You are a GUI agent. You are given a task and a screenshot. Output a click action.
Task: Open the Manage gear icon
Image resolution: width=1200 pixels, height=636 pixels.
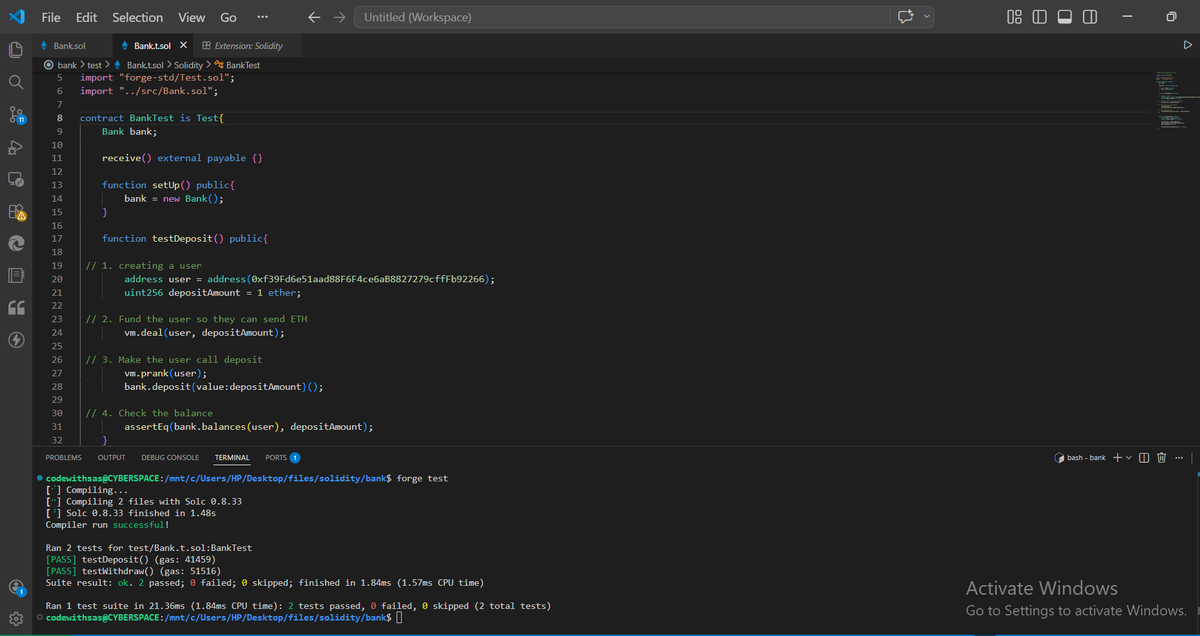[15, 618]
